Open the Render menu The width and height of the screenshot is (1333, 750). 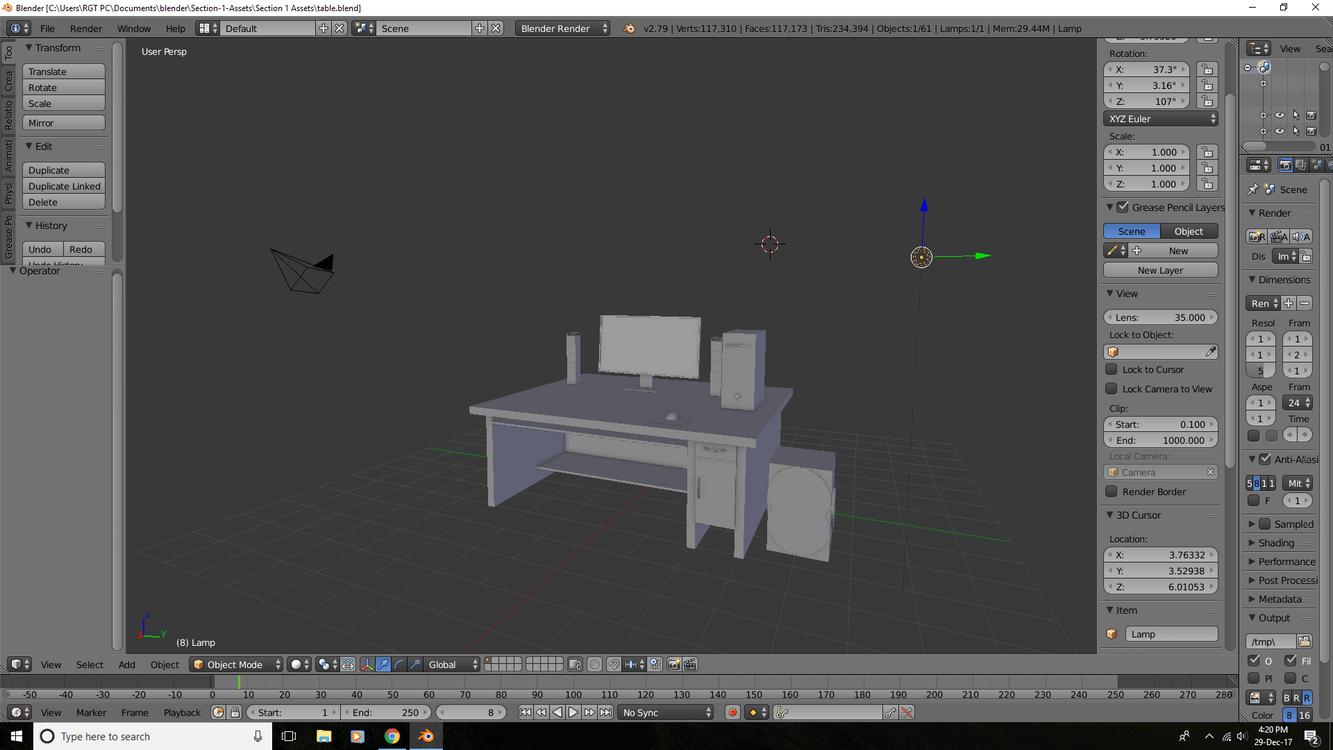coord(86,28)
